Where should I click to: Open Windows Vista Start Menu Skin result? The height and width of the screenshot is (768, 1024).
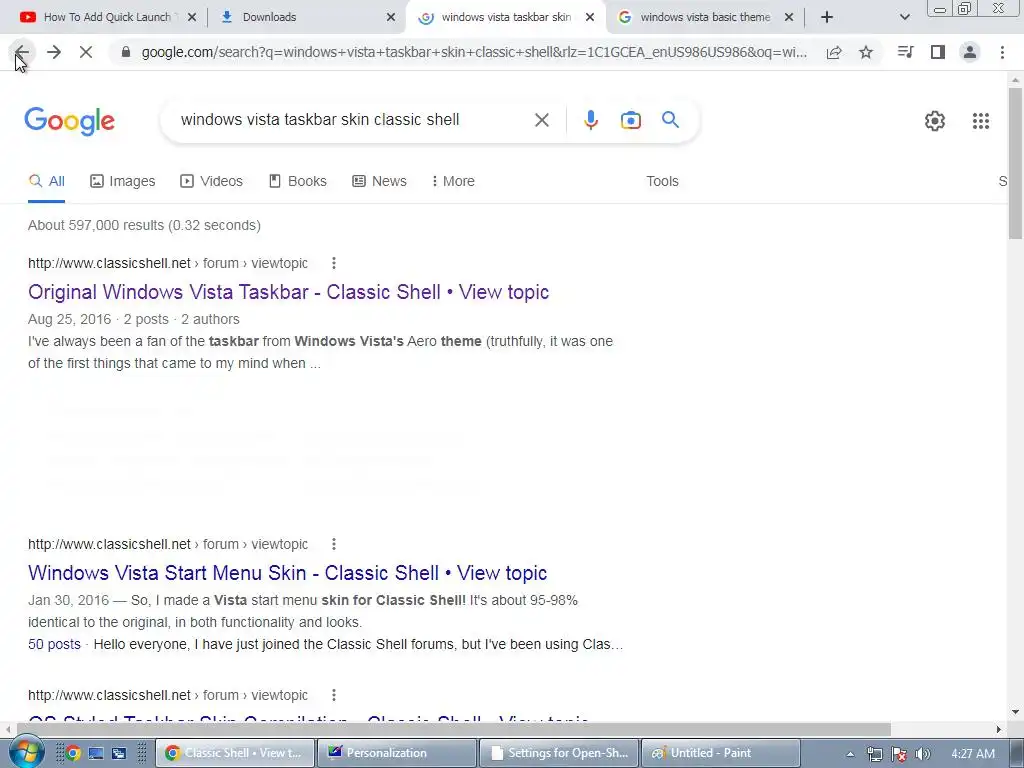287,573
